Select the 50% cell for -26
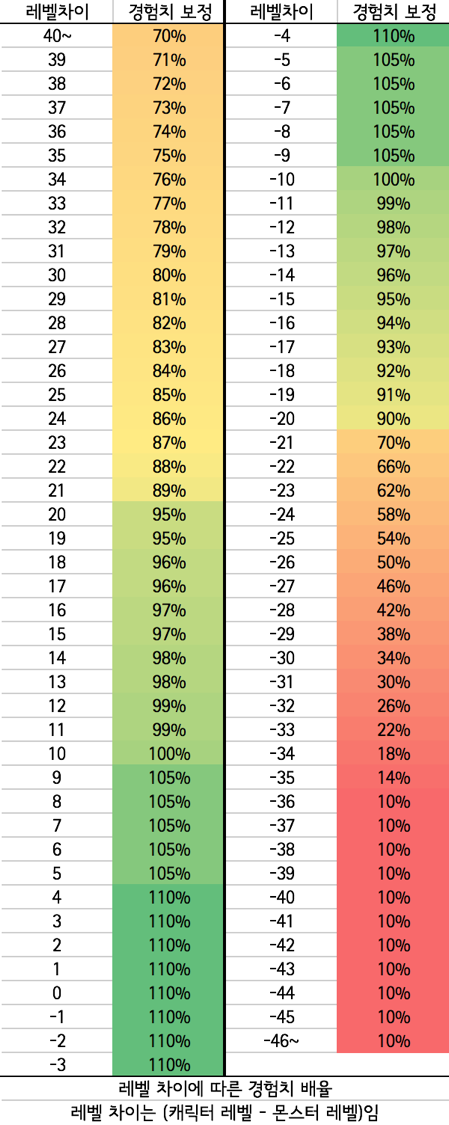This screenshot has width=449, height=1125. pos(395,562)
